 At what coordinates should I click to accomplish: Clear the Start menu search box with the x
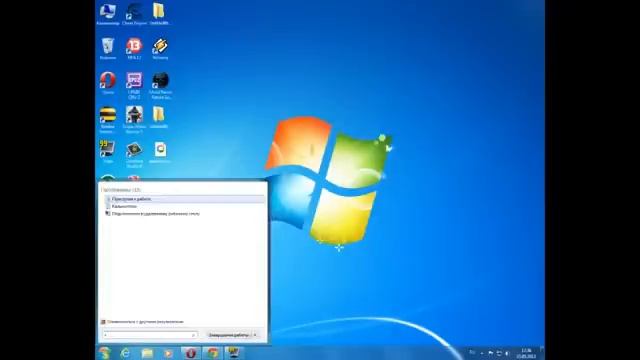(193, 335)
